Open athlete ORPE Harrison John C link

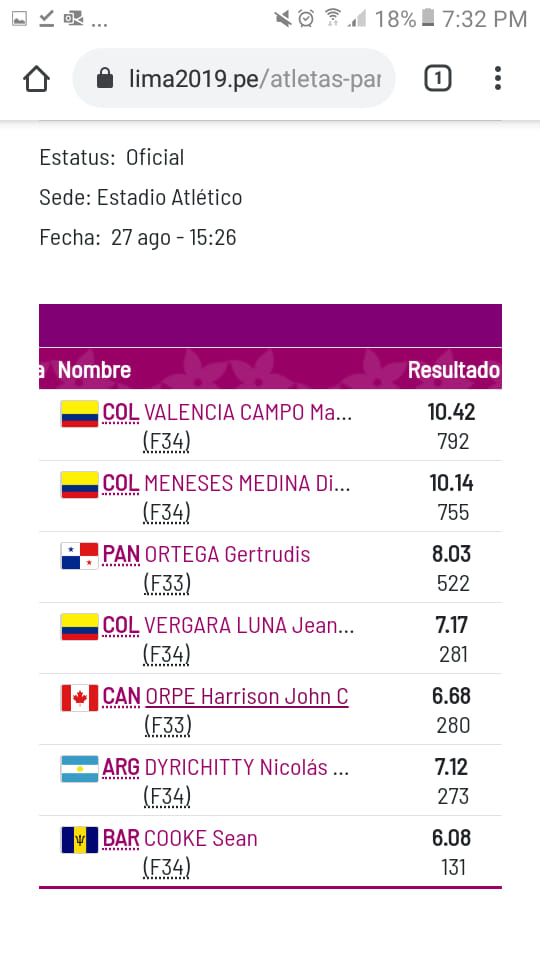247,697
